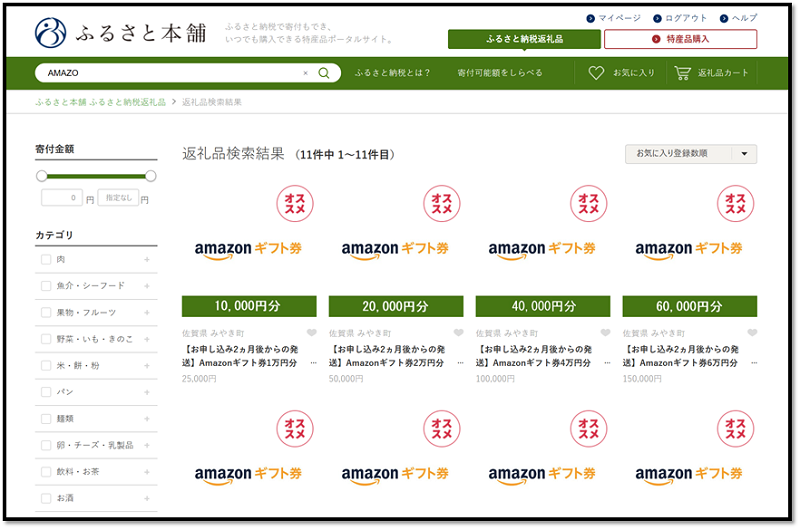
Task: Click the マイページ bullet icon
Action: click(x=590, y=18)
